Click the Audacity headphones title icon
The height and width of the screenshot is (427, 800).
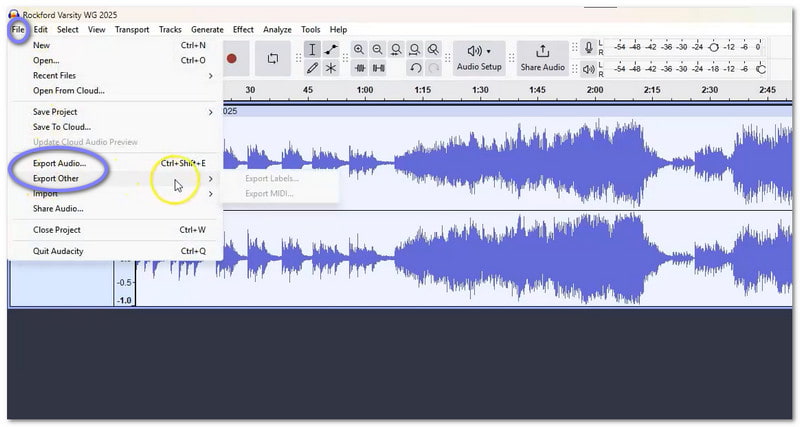click(x=14, y=14)
